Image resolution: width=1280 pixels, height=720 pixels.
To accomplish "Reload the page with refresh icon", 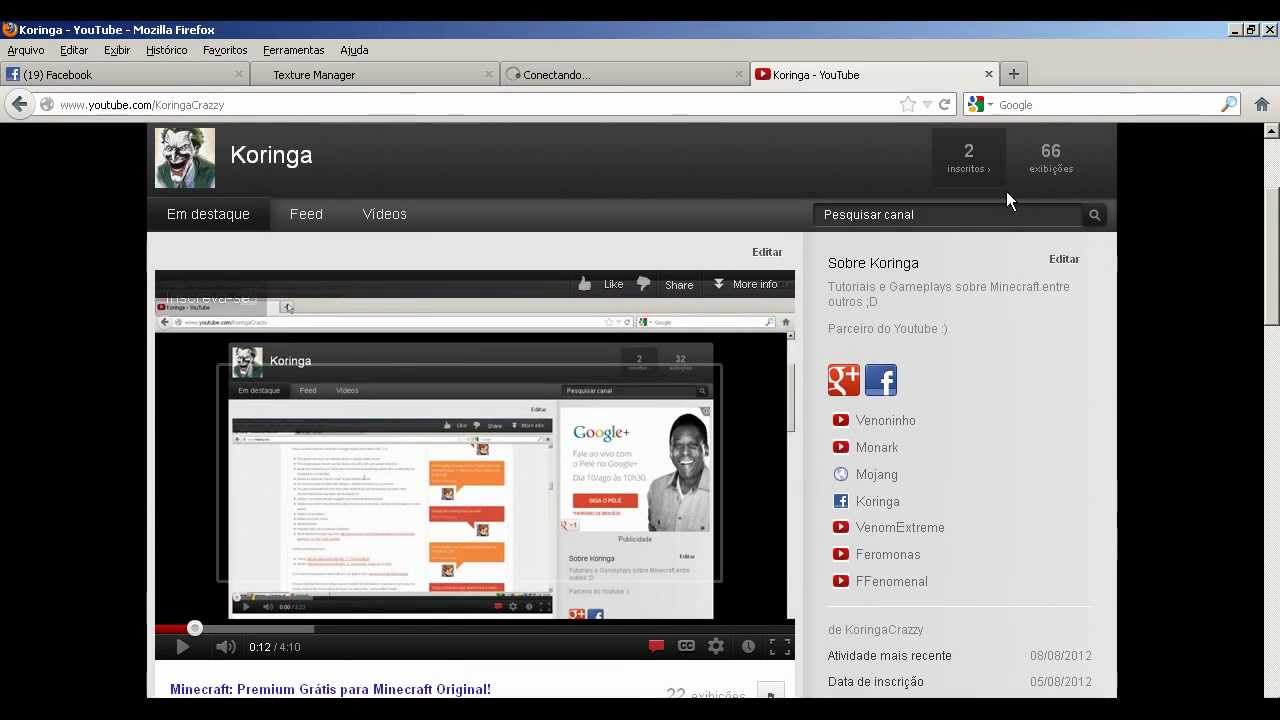I will click(944, 104).
